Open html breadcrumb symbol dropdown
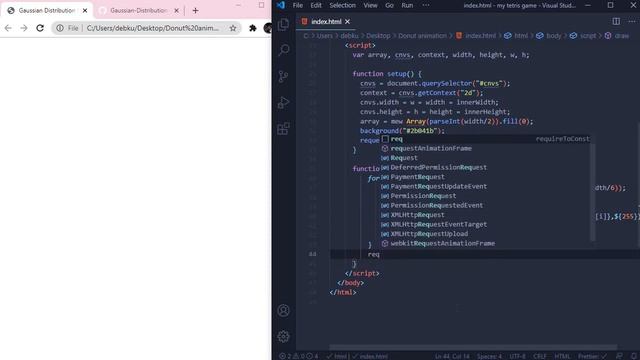The height and width of the screenshot is (360, 640). [516, 36]
